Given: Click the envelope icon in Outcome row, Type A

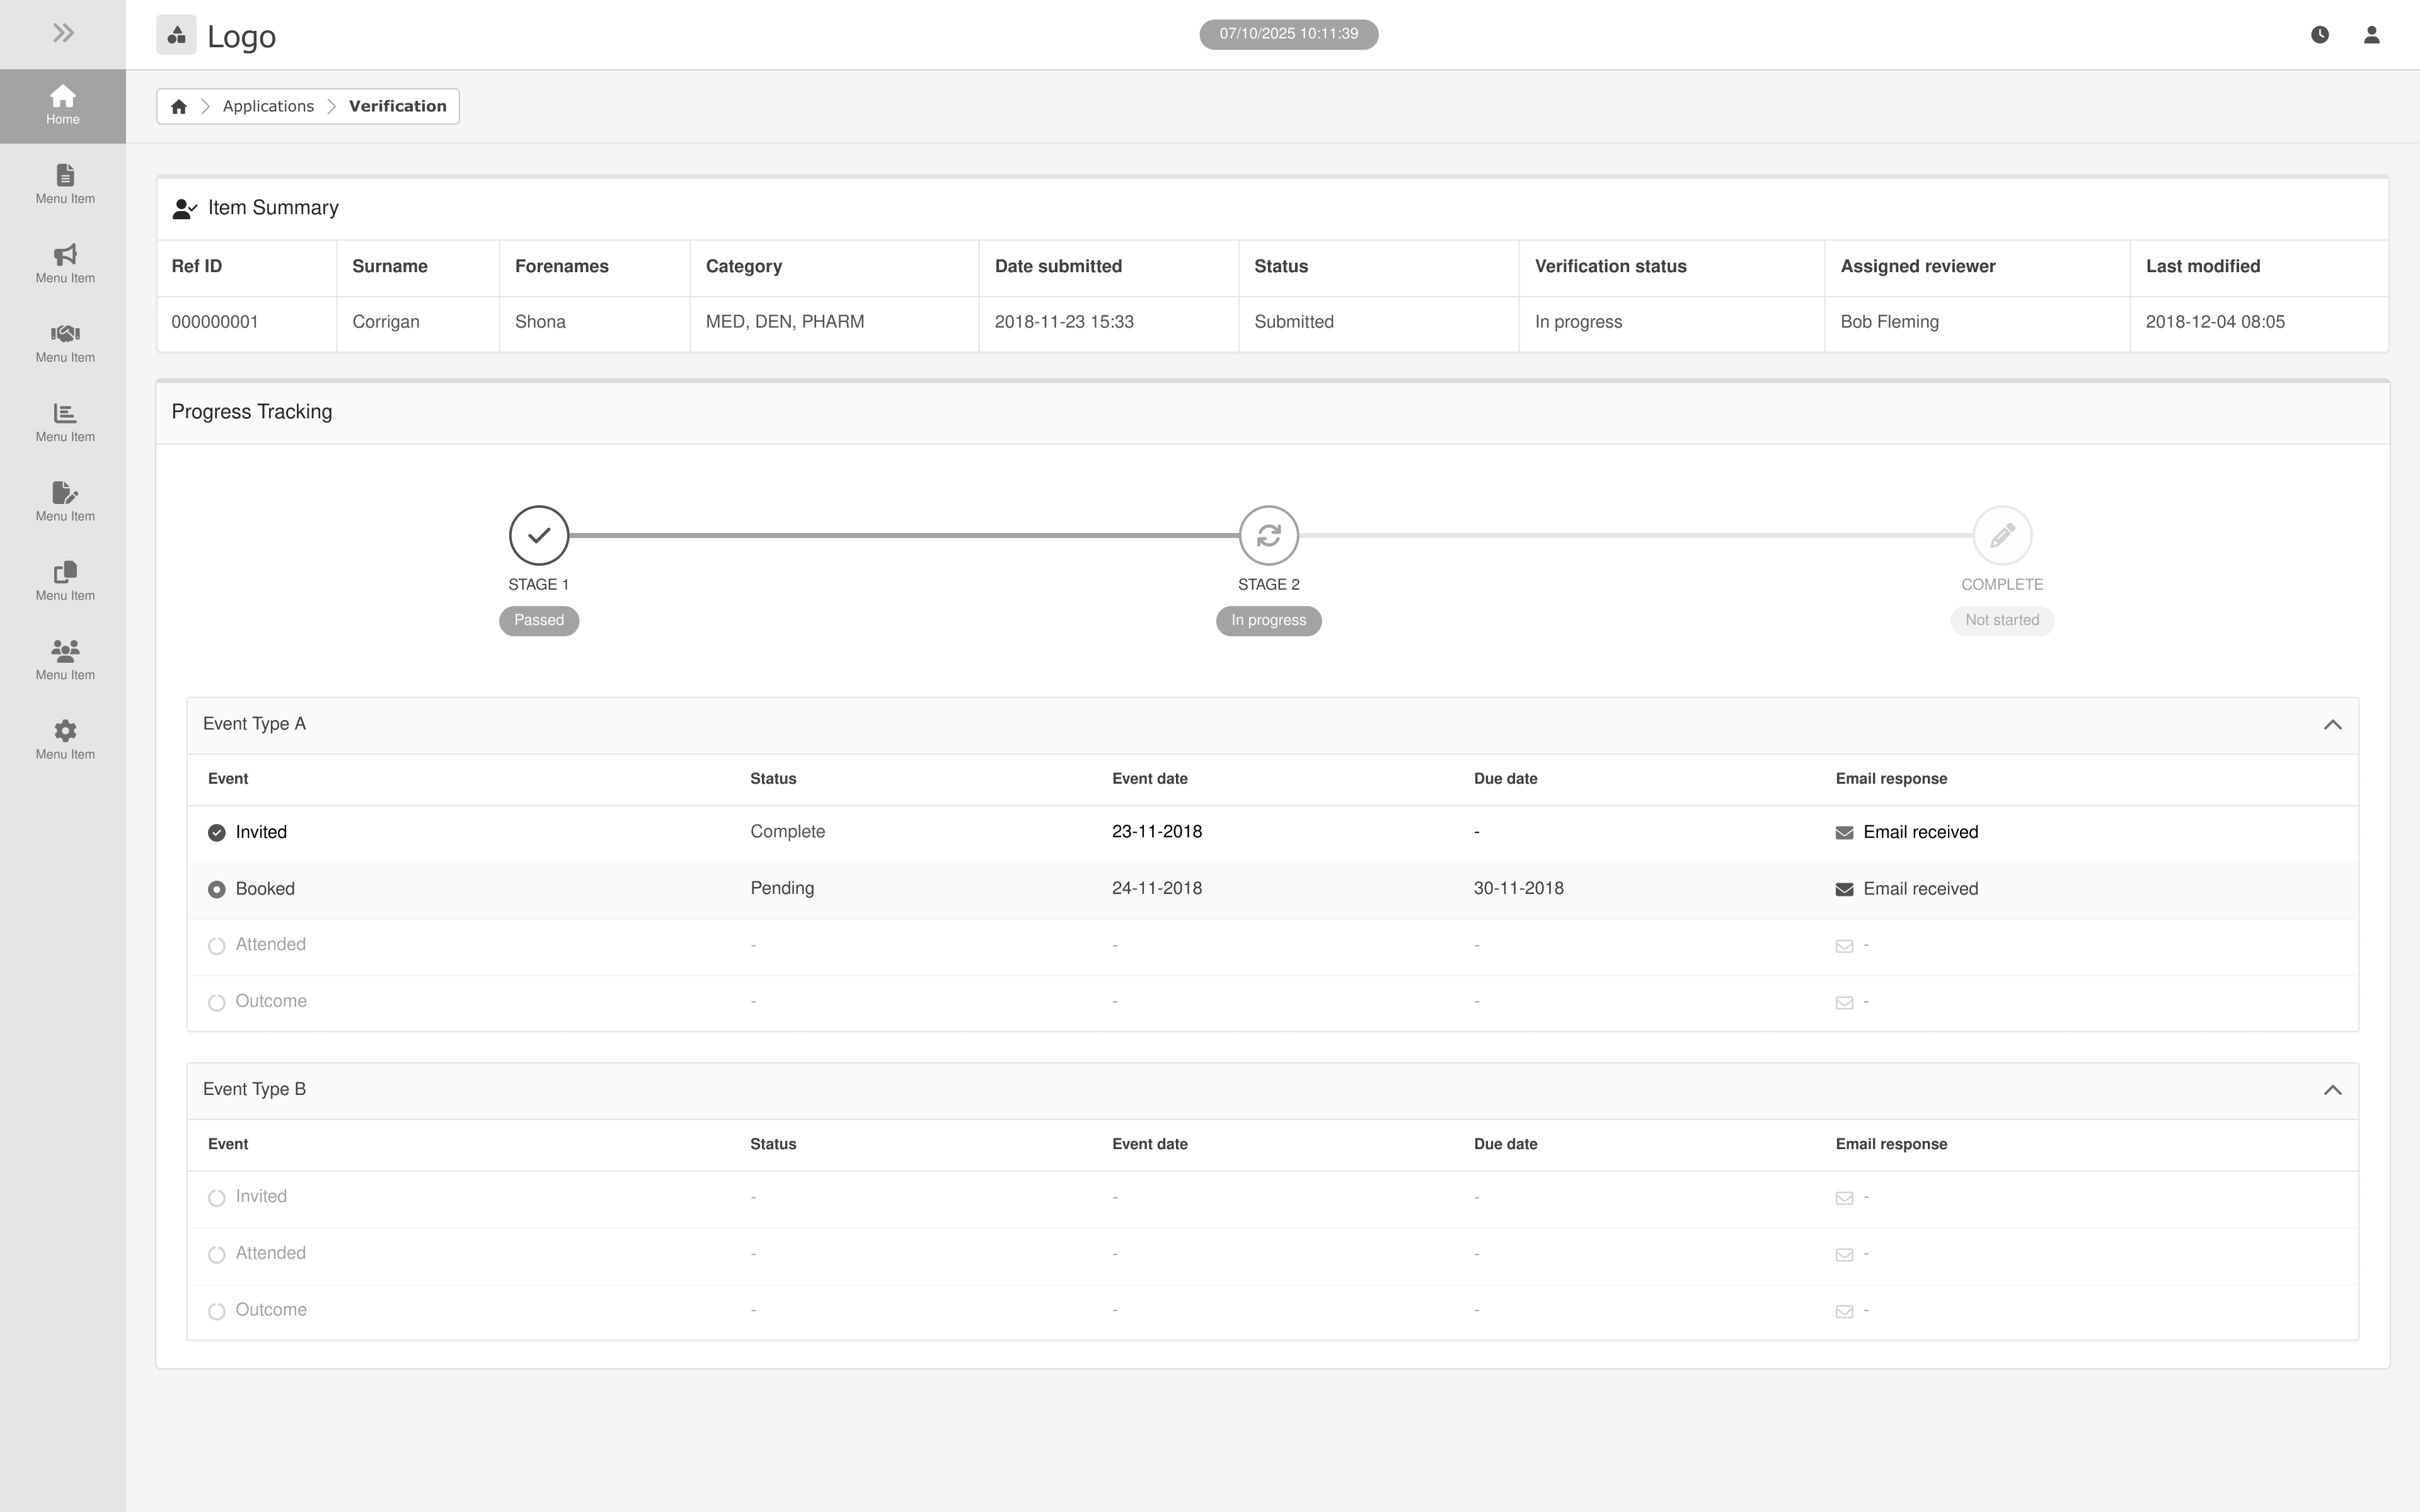Looking at the screenshot, I should tap(1844, 1003).
